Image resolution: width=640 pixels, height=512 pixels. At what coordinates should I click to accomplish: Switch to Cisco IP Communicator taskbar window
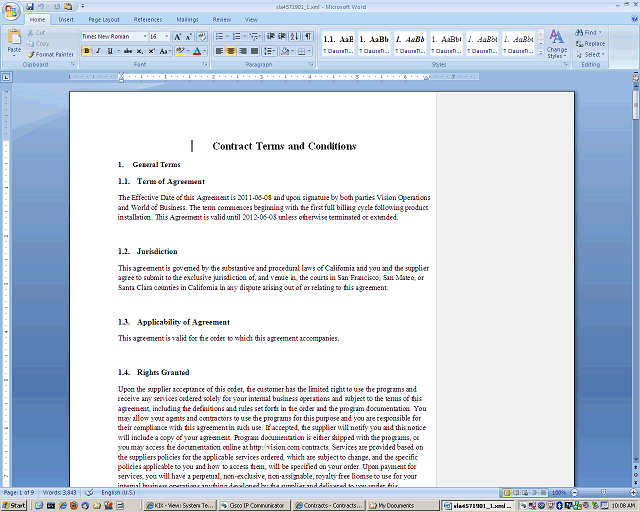point(253,505)
